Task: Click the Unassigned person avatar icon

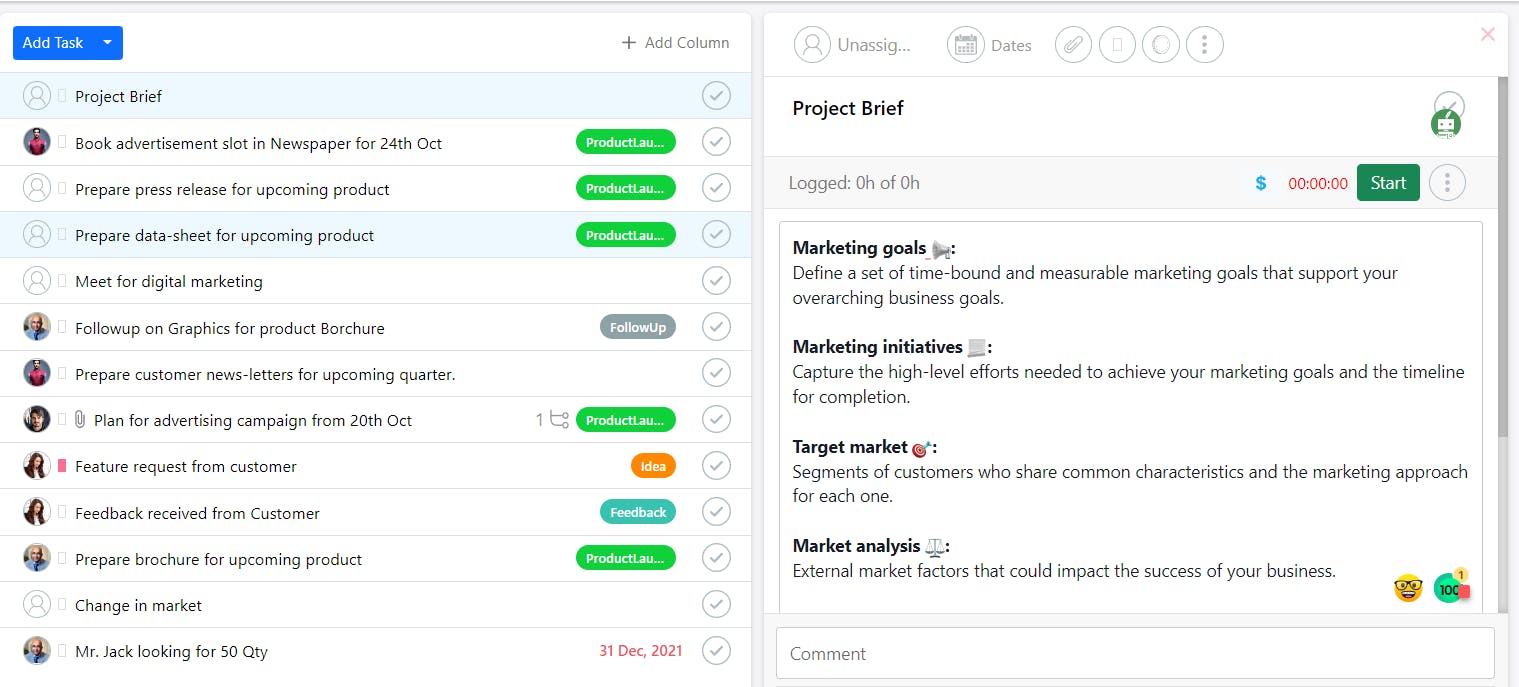Action: (812, 45)
